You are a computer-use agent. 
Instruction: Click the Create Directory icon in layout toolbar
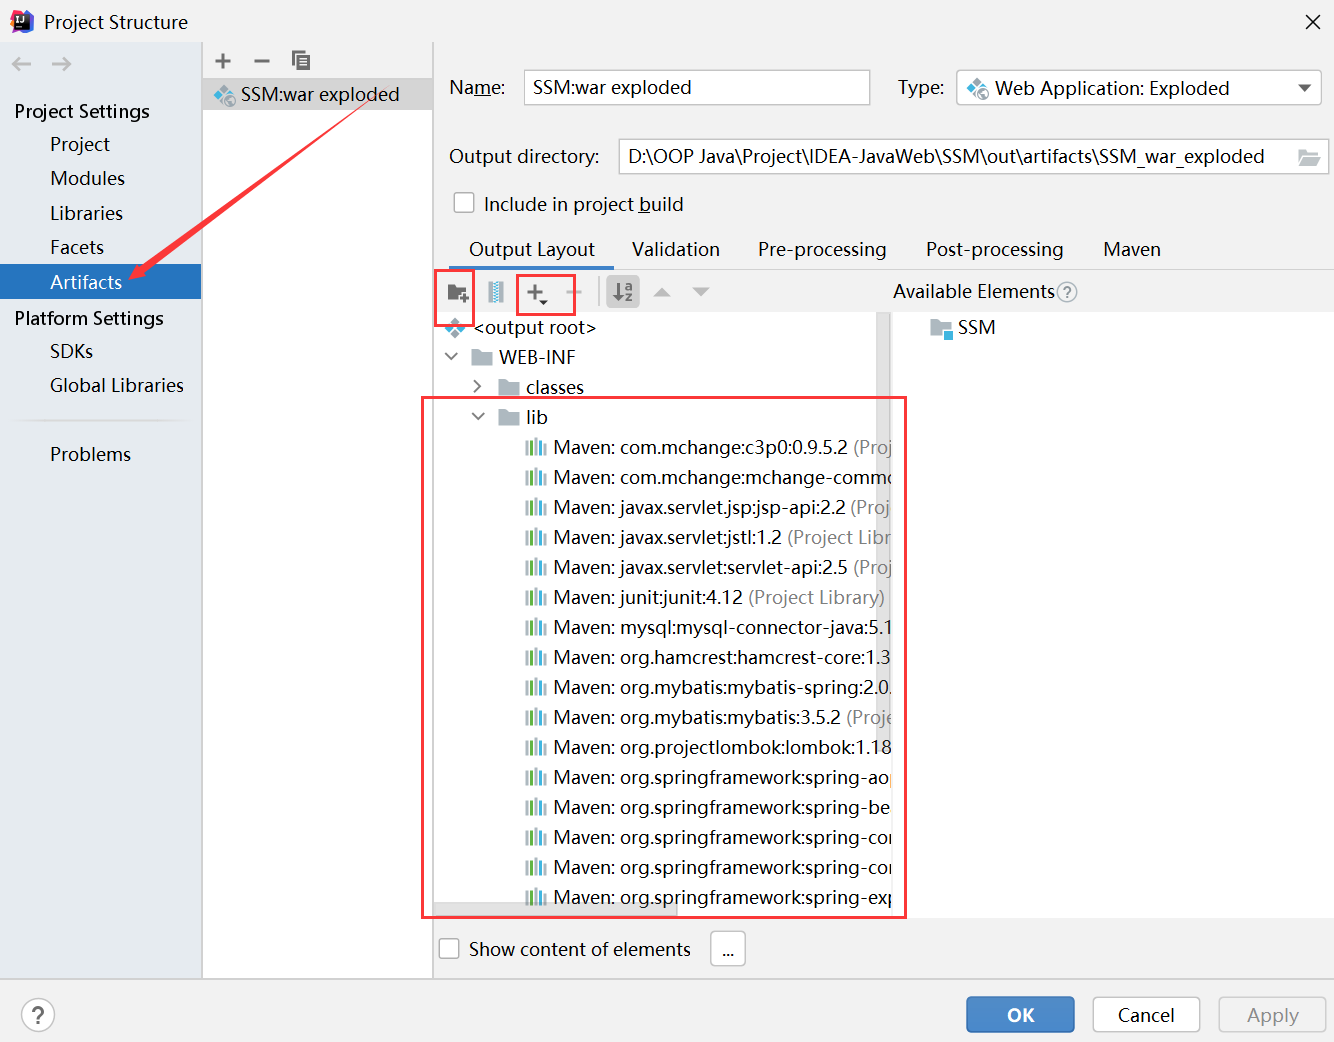(457, 292)
